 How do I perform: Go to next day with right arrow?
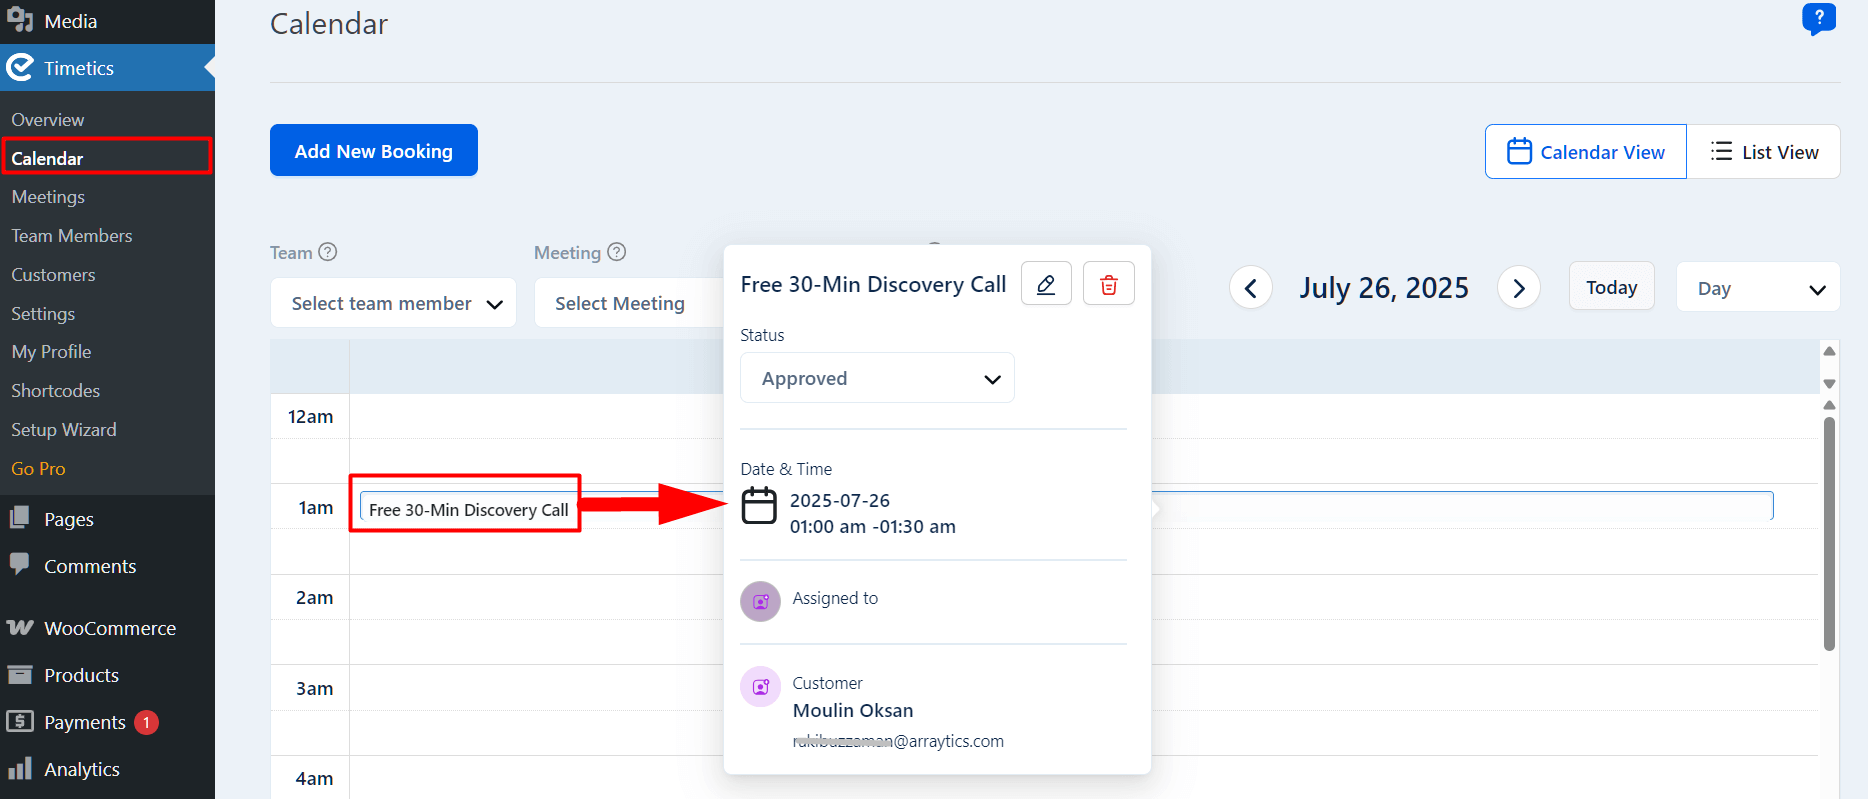pyautogui.click(x=1519, y=288)
